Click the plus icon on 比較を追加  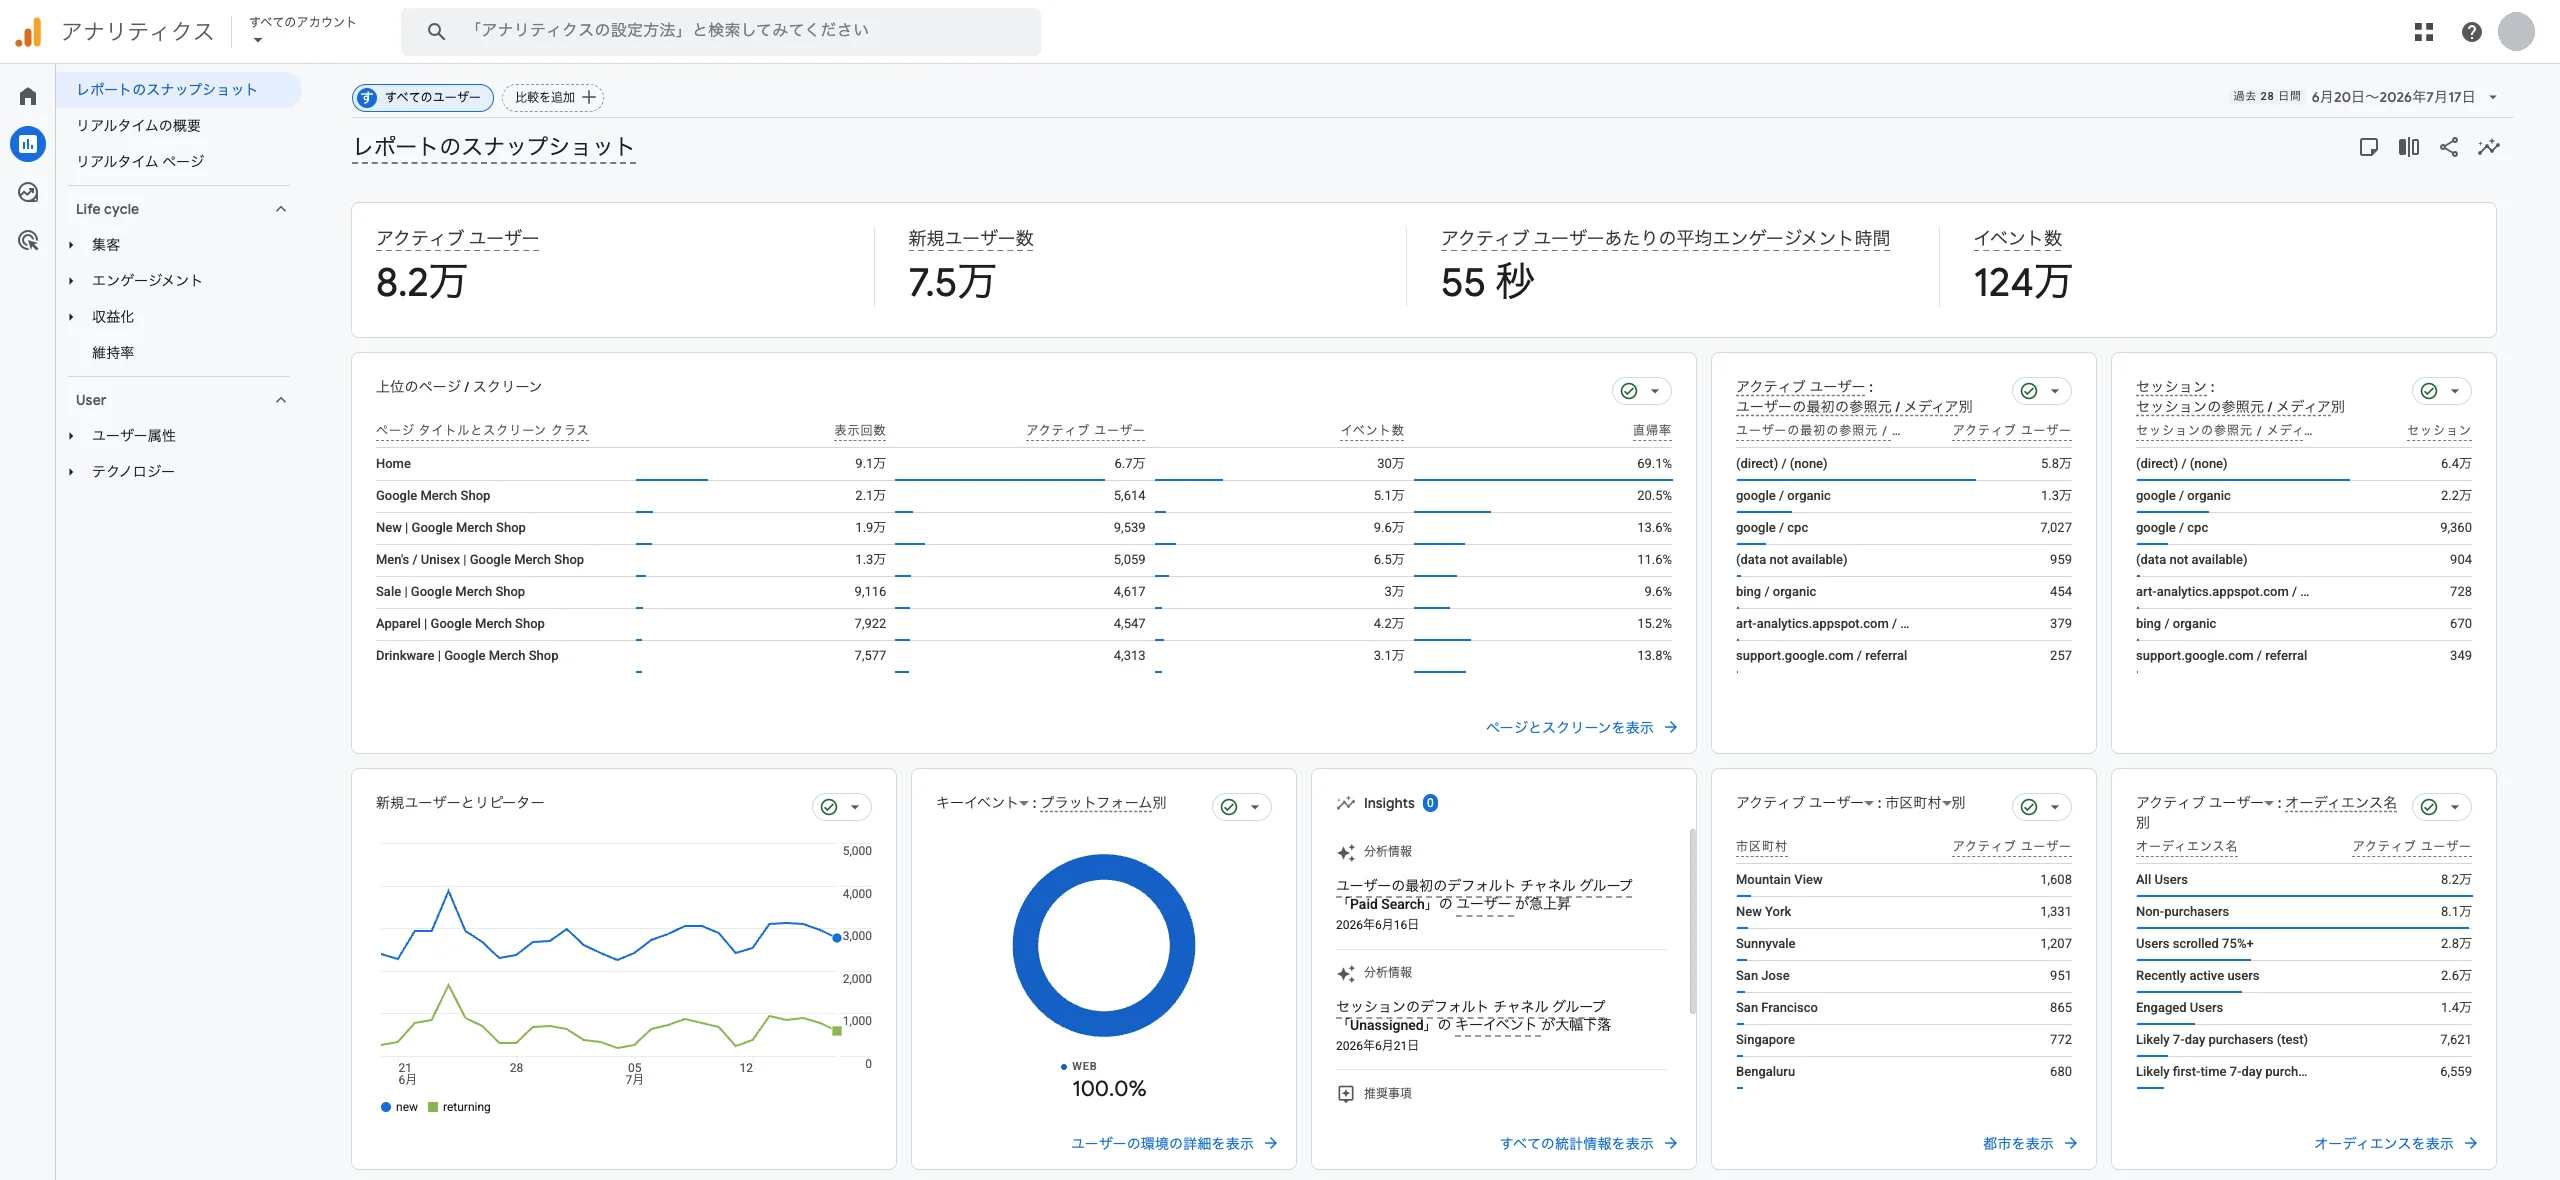pyautogui.click(x=589, y=97)
